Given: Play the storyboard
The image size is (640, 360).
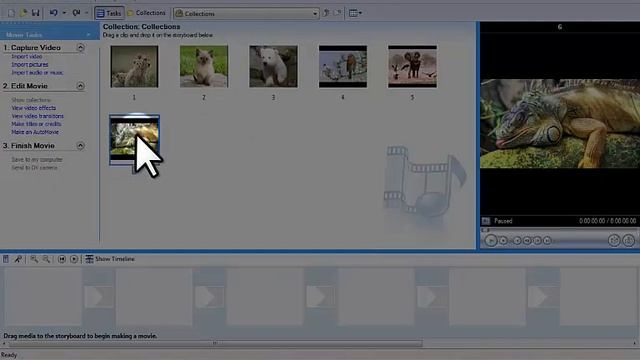Looking at the screenshot, I should point(74,259).
